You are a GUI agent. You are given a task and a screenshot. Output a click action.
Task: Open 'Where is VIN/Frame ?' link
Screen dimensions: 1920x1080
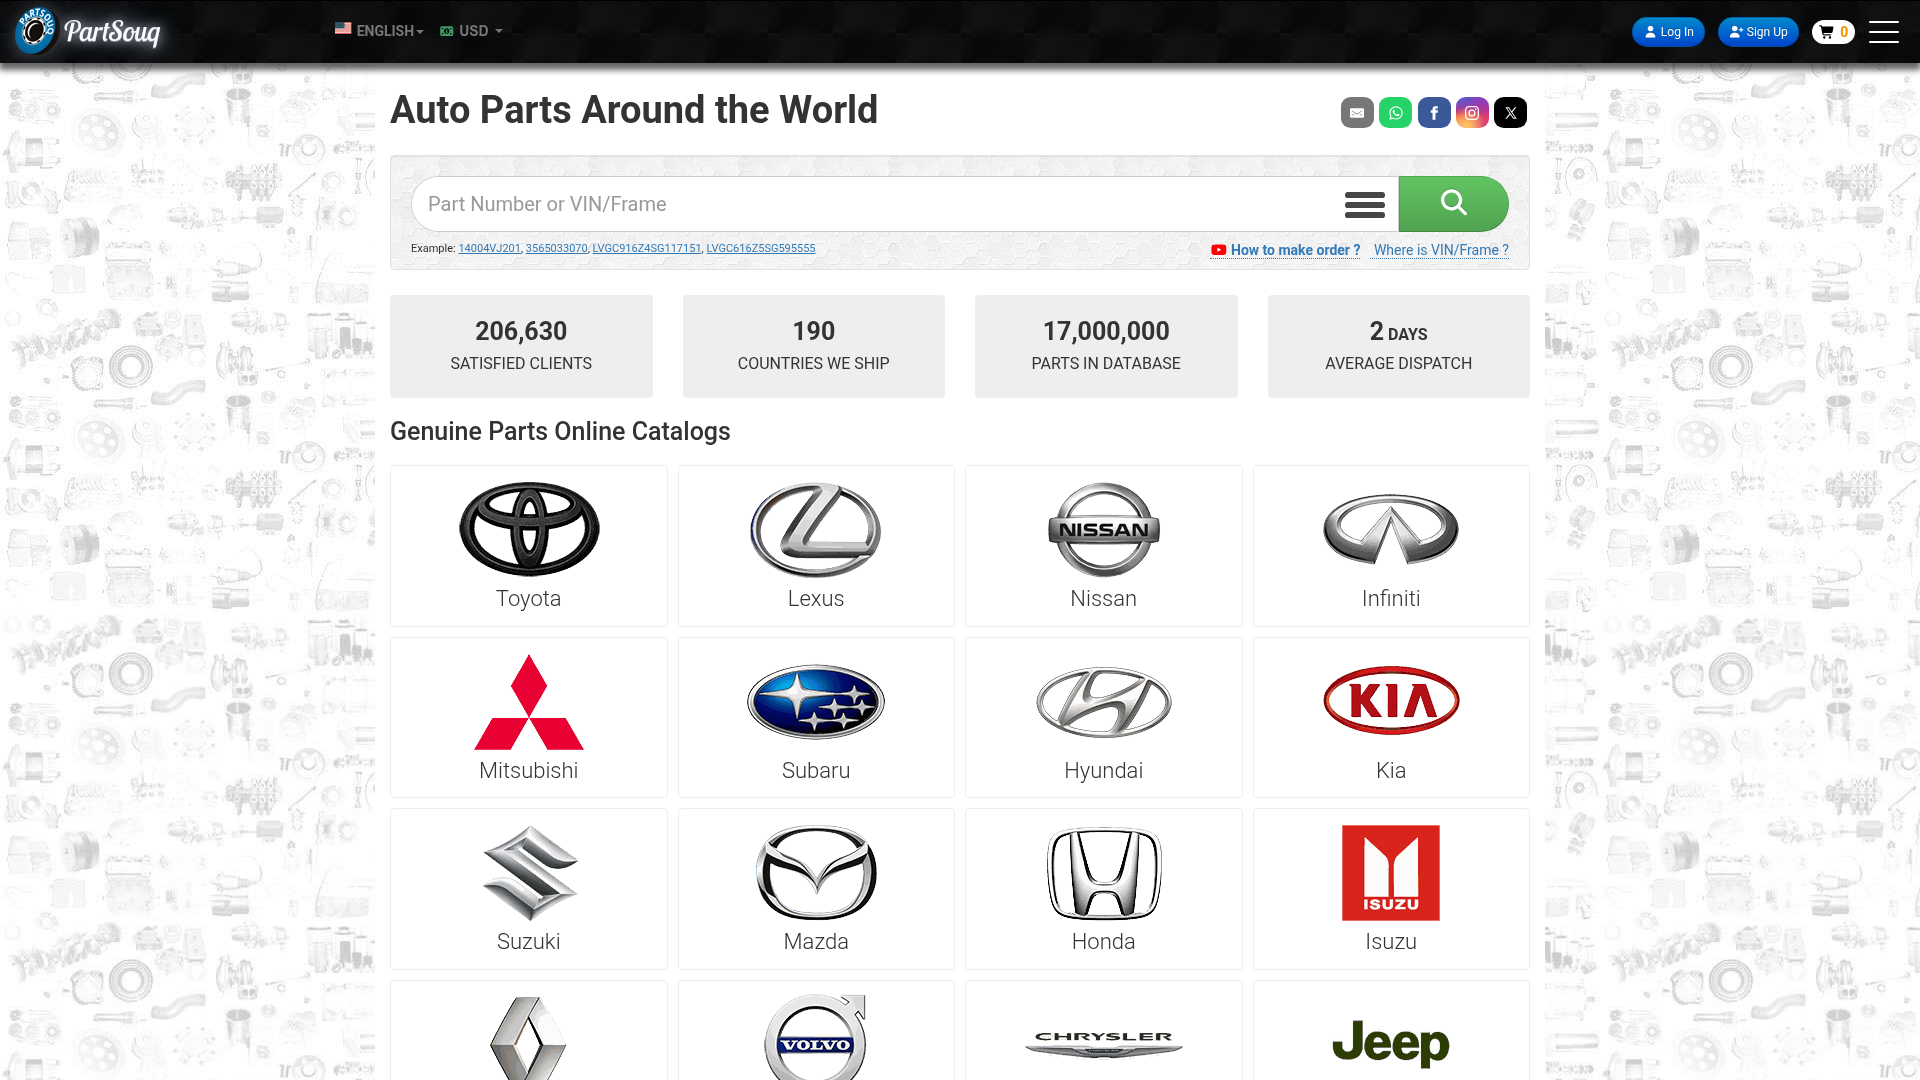click(x=1441, y=250)
